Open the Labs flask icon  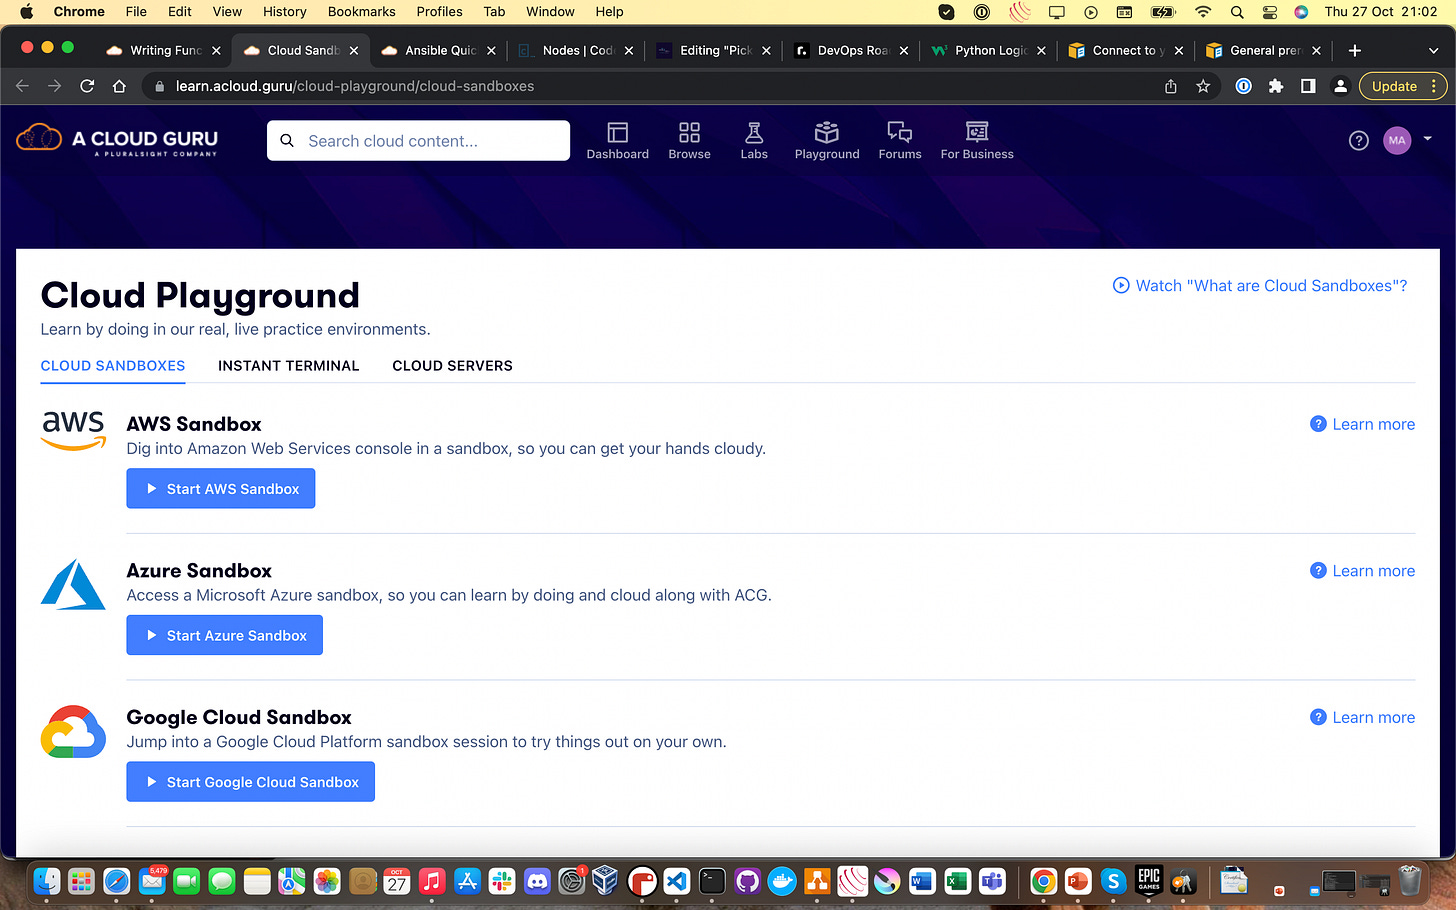(x=754, y=140)
